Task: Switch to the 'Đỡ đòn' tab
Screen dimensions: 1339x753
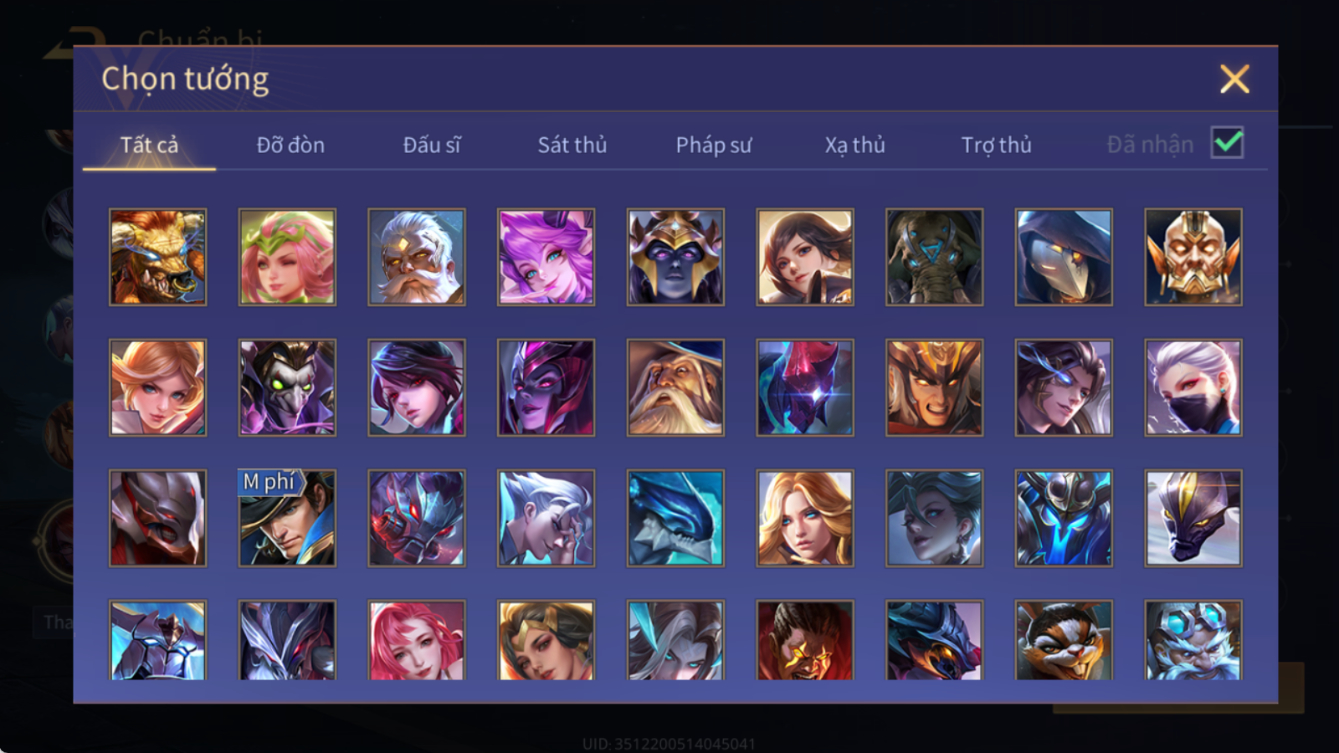Action: (290, 145)
